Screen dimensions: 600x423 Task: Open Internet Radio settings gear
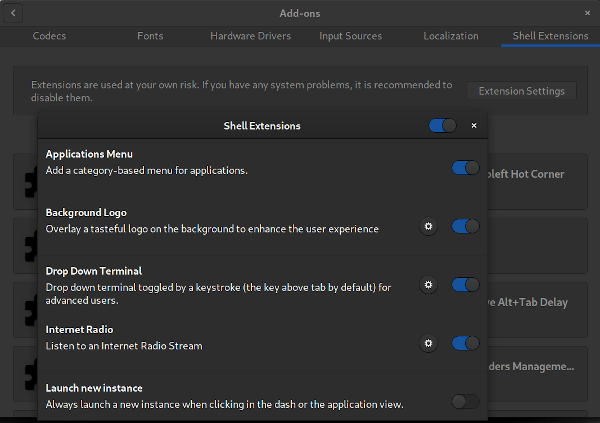[428, 343]
